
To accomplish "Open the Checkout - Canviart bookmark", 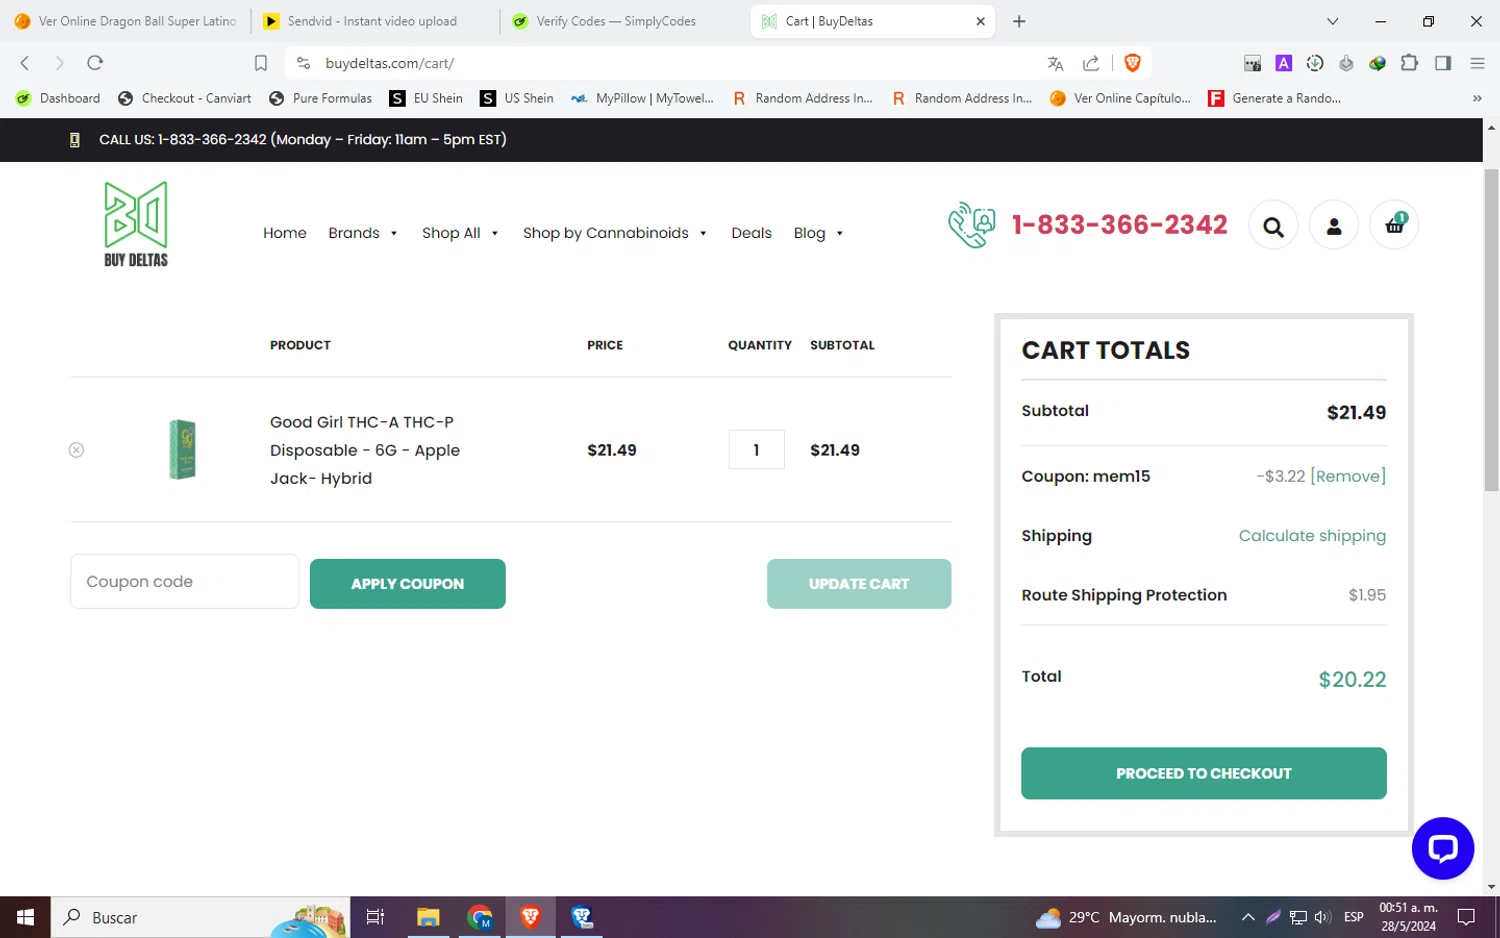I will [x=185, y=98].
